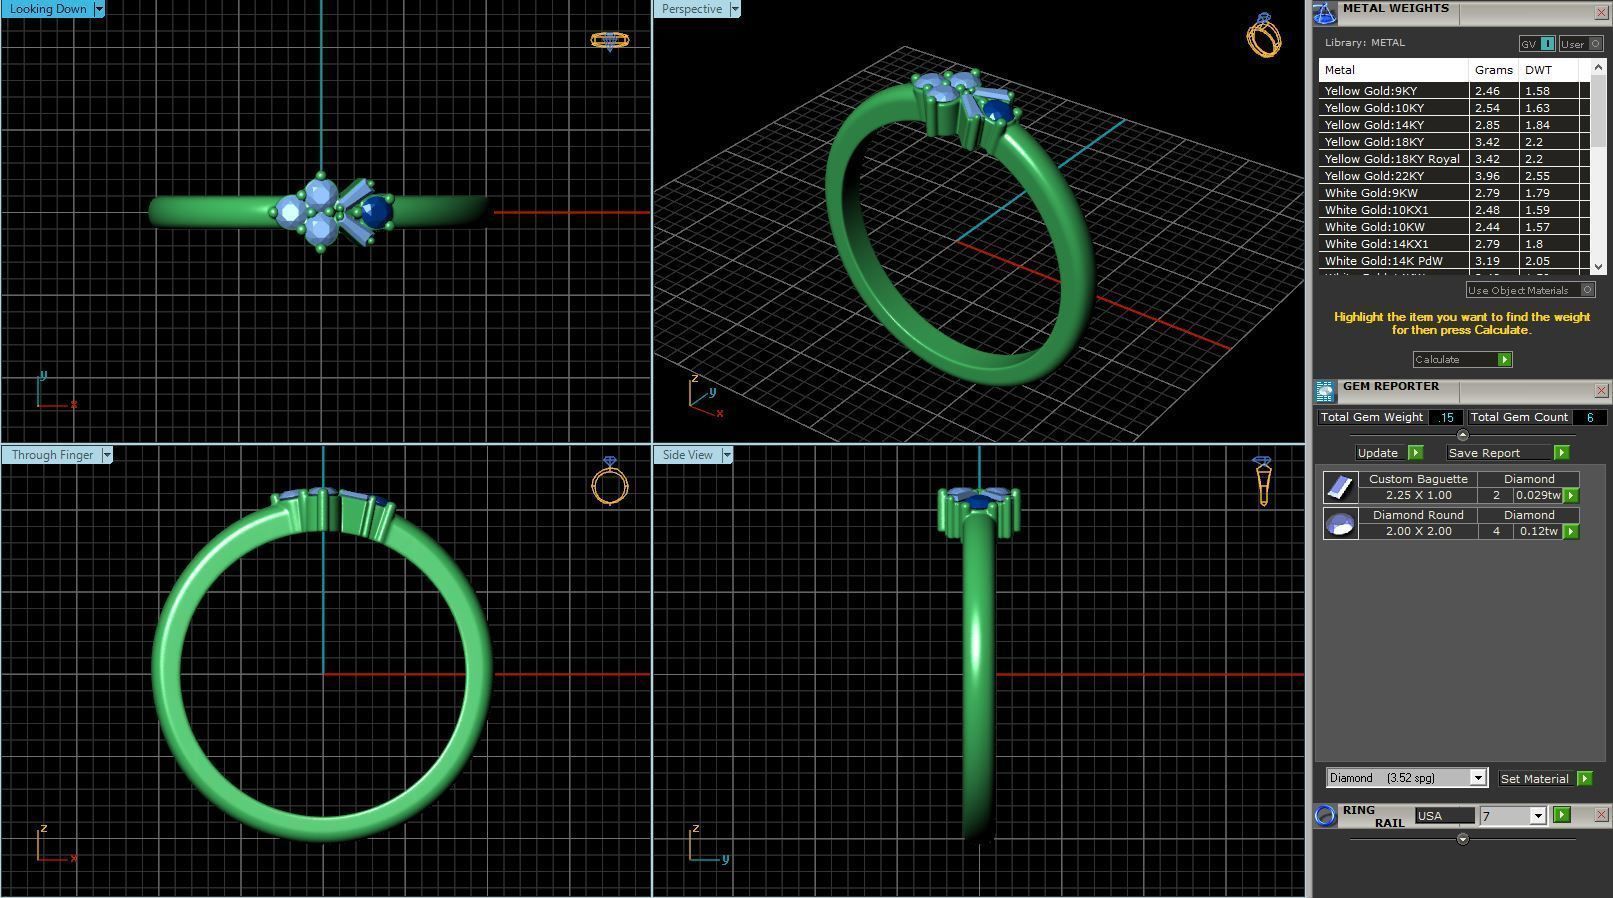Click the green arrow on Diamond Round row
This screenshot has width=1613, height=898.
pyautogui.click(x=1571, y=531)
